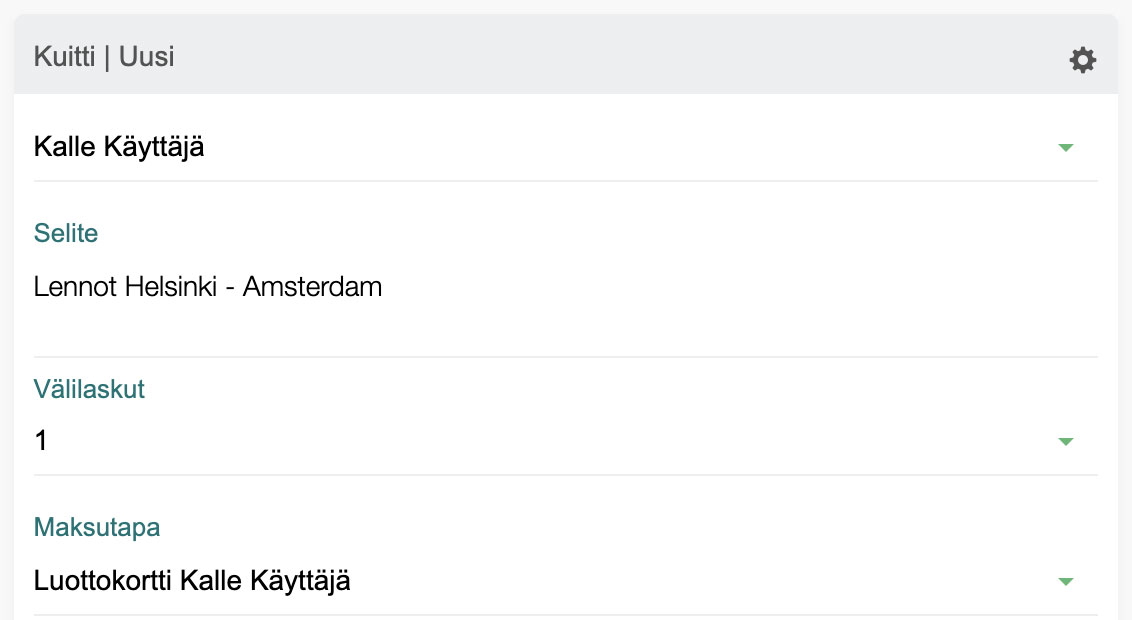The height and width of the screenshot is (620, 1132).
Task: Click the word 'Luottokortti' in Maksutapa value
Action: pos(103,580)
